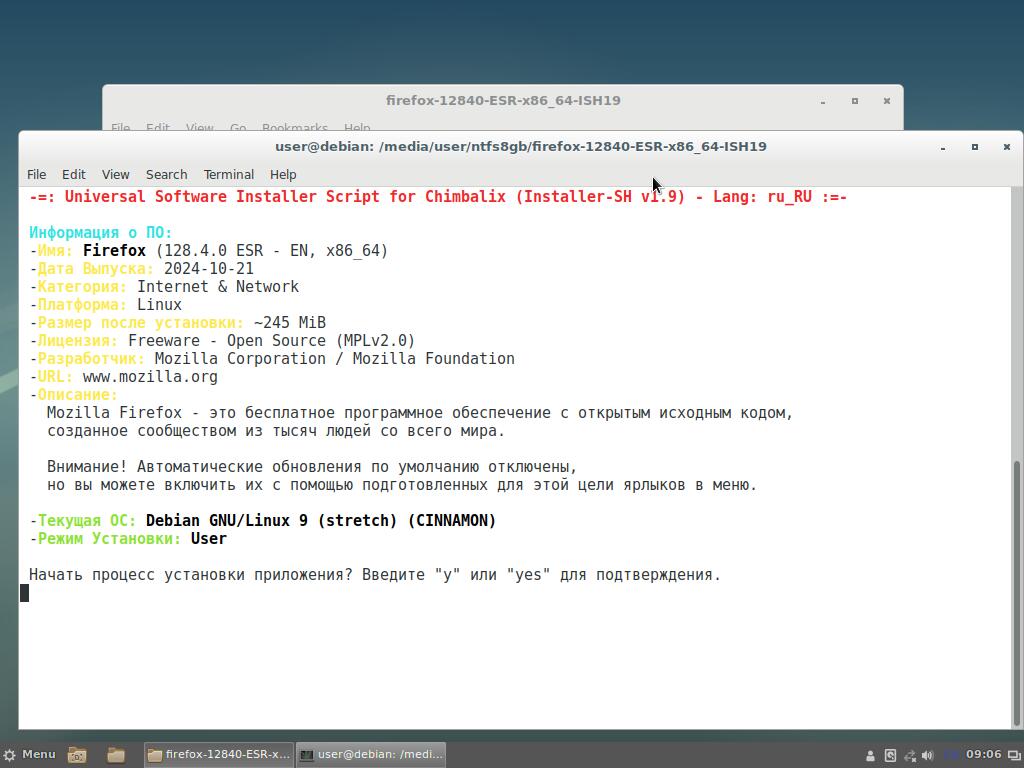Click 'Debian GNU/Linux 9 (stretch) (CINNAMON)' text
The width and height of the screenshot is (1024, 768).
[321, 520]
